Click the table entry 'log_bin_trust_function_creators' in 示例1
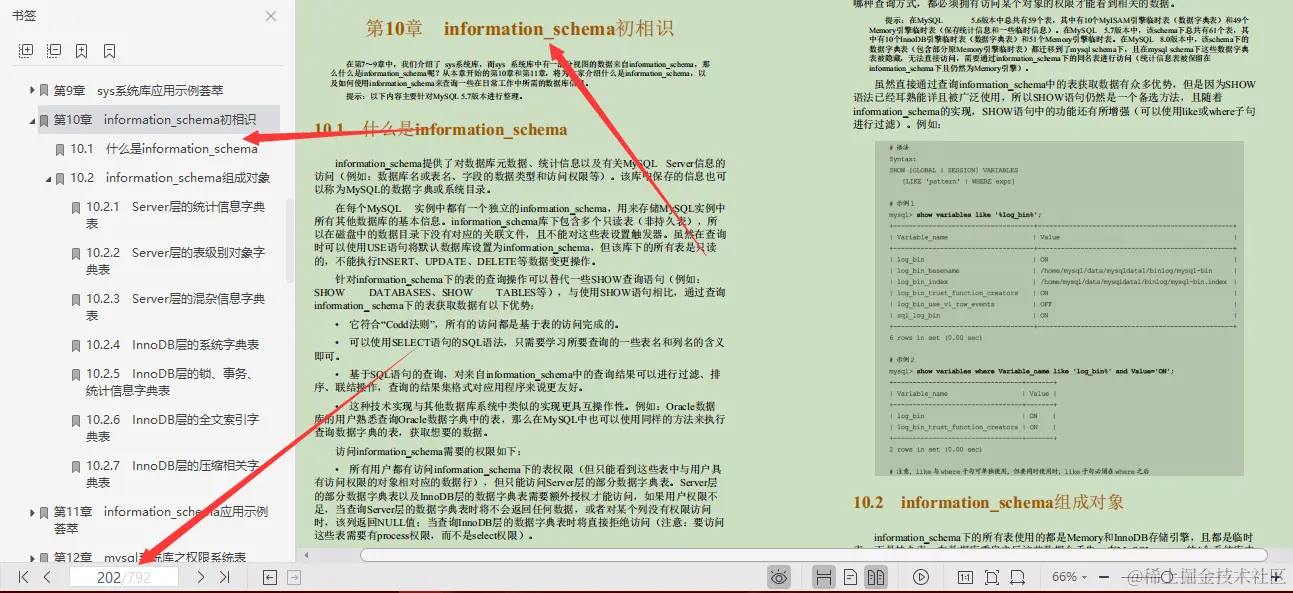This screenshot has width=1293, height=593. 958,293
